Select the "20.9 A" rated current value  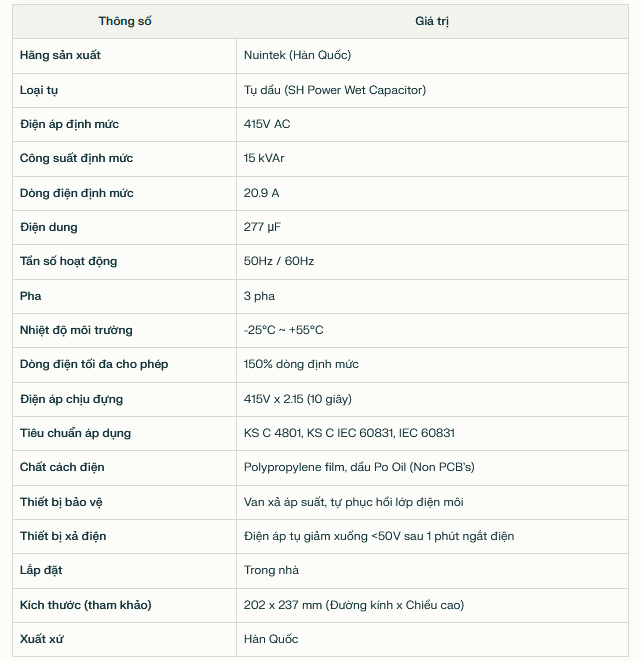point(261,193)
